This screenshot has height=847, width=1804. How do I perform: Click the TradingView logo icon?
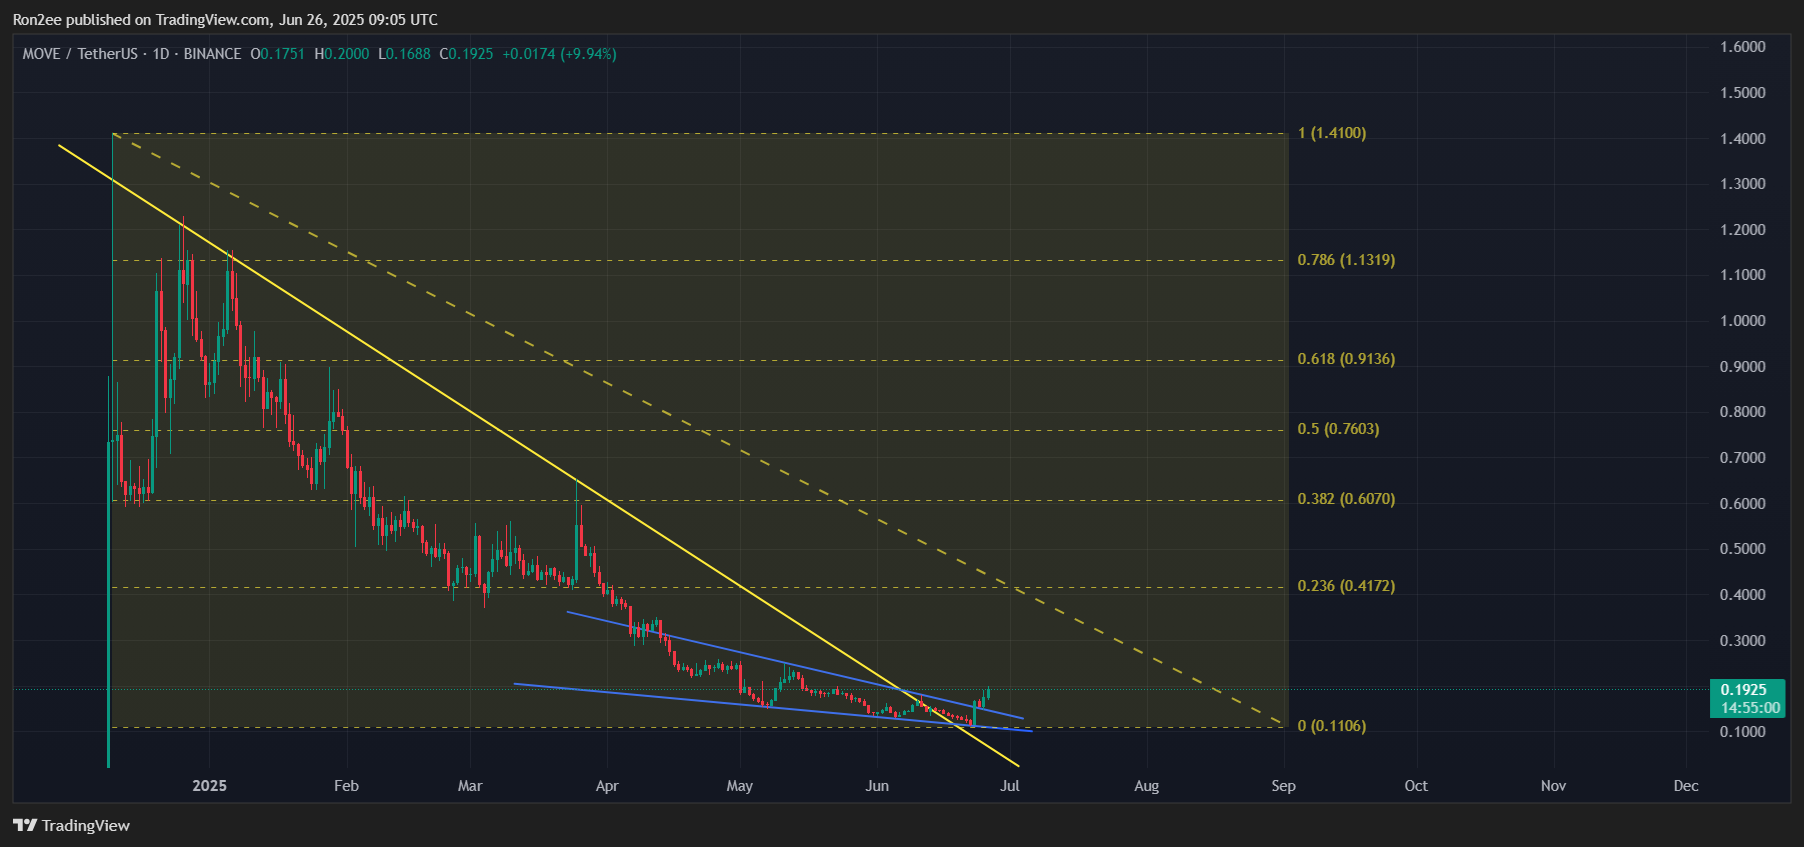25,825
